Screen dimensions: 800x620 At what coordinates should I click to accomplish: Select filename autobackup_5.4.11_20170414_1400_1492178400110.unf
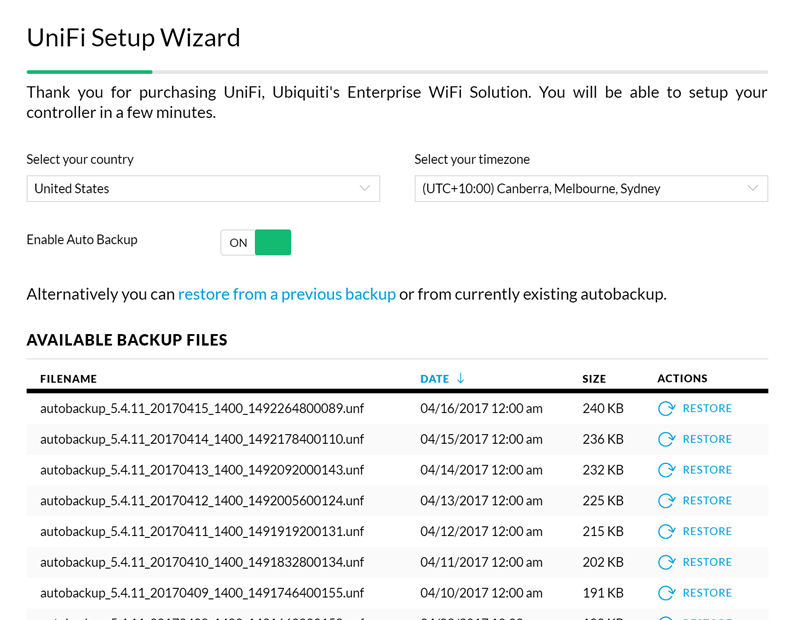pyautogui.click(x=202, y=439)
